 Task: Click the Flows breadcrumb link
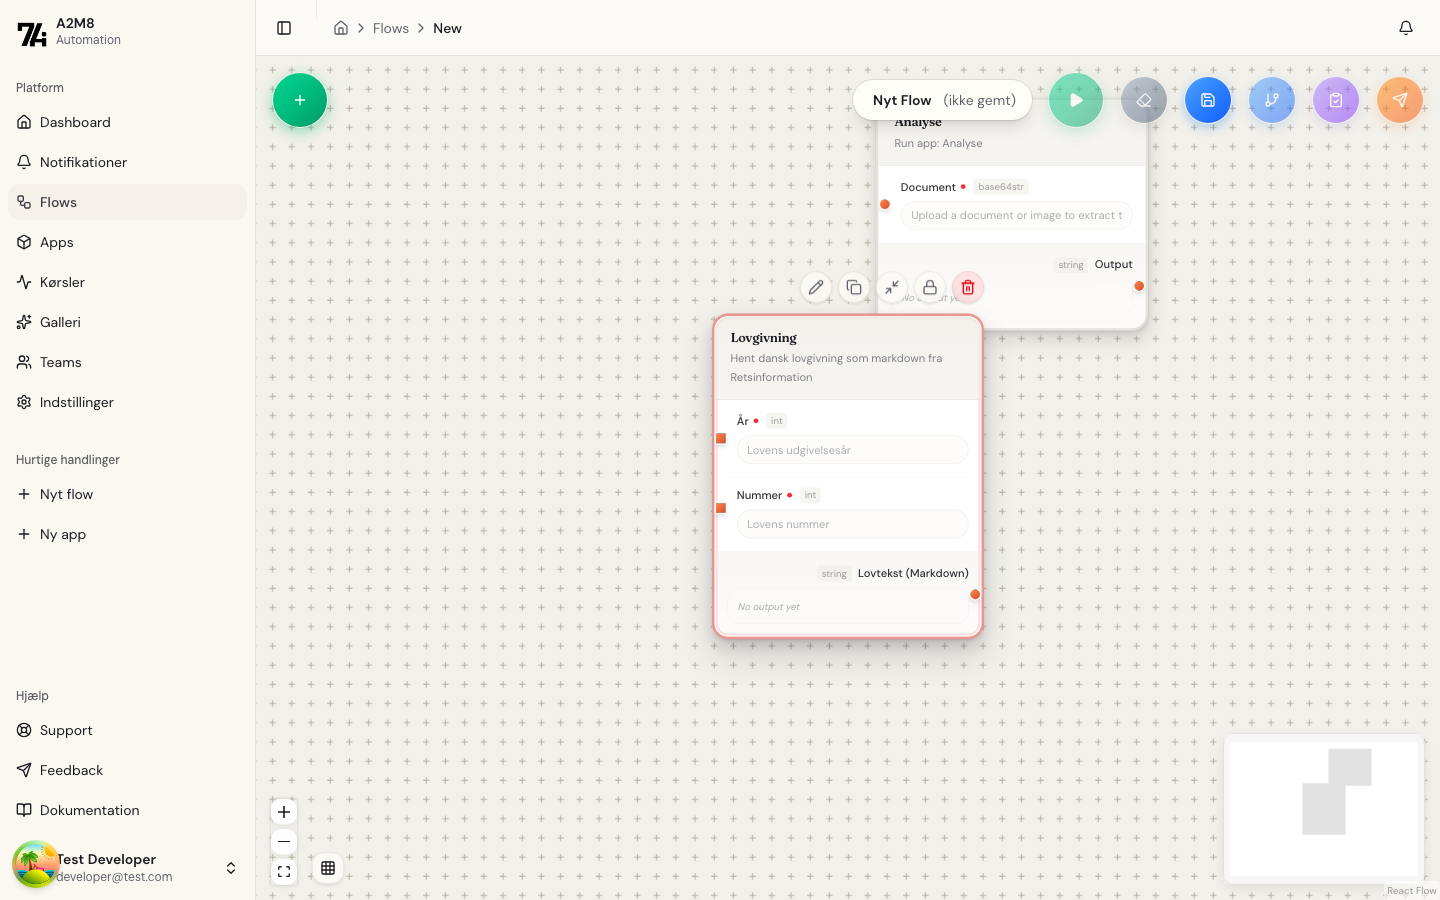pos(390,28)
